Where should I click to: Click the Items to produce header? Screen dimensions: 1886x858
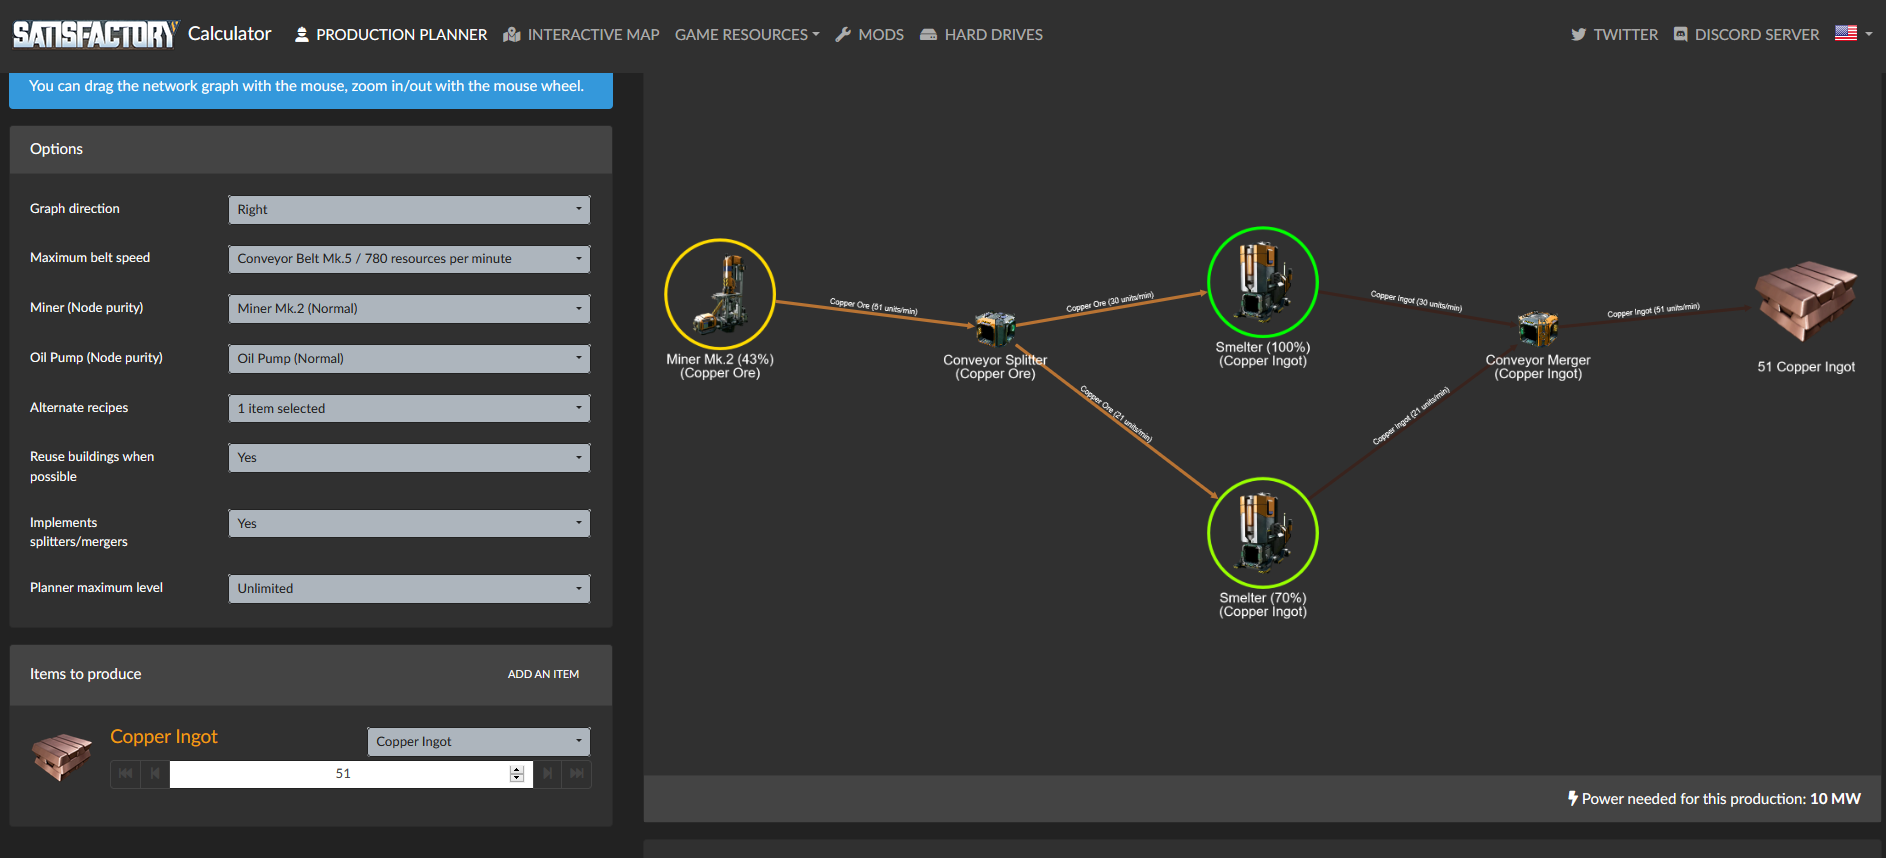click(x=311, y=674)
